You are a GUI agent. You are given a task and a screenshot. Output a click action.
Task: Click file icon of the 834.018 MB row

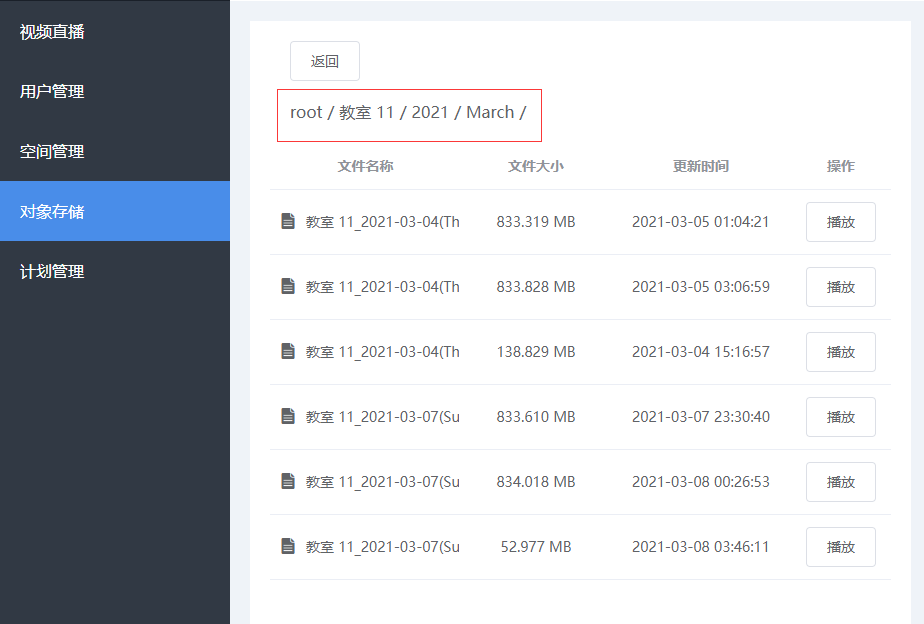tap(288, 481)
